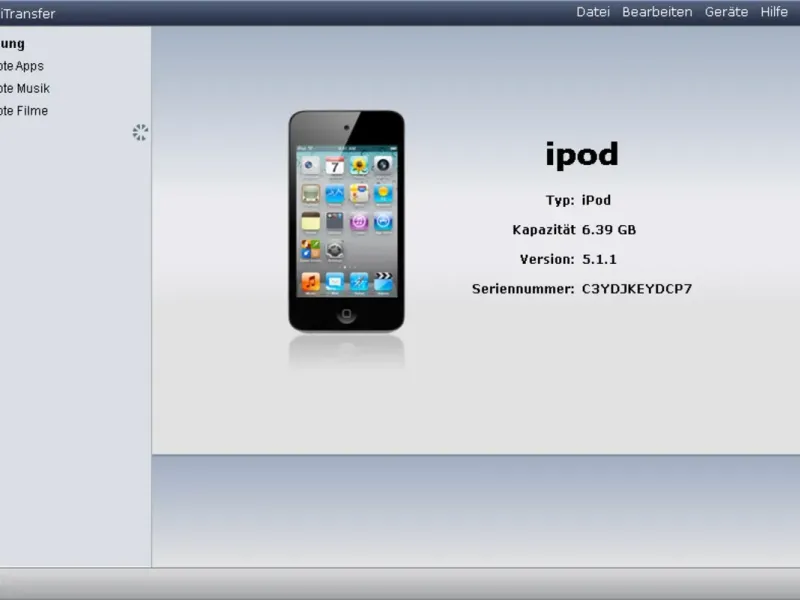Screen dimensions: 800x600
Task: Select the Apps entry in sidebar
Action: tap(22, 66)
